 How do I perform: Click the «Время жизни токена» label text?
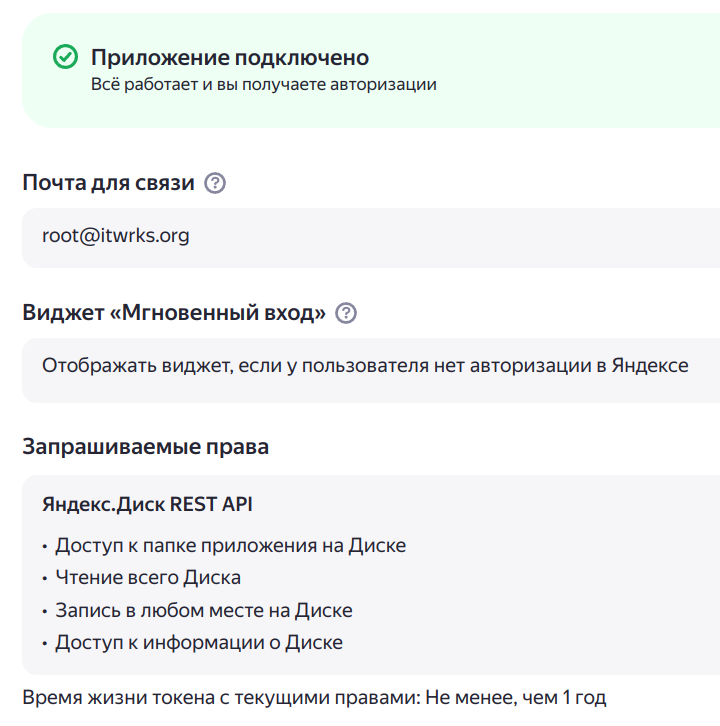200,697
